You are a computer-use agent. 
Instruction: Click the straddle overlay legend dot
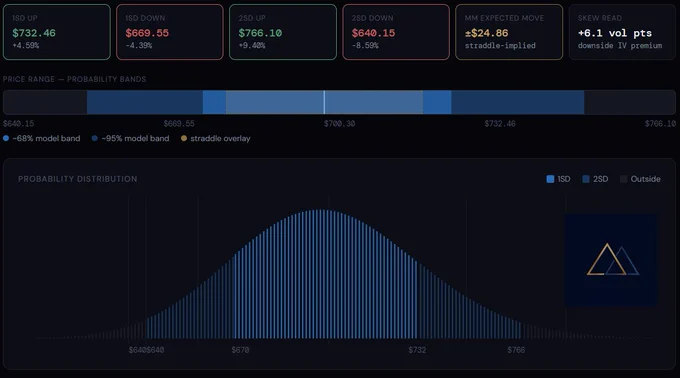pyautogui.click(x=184, y=138)
